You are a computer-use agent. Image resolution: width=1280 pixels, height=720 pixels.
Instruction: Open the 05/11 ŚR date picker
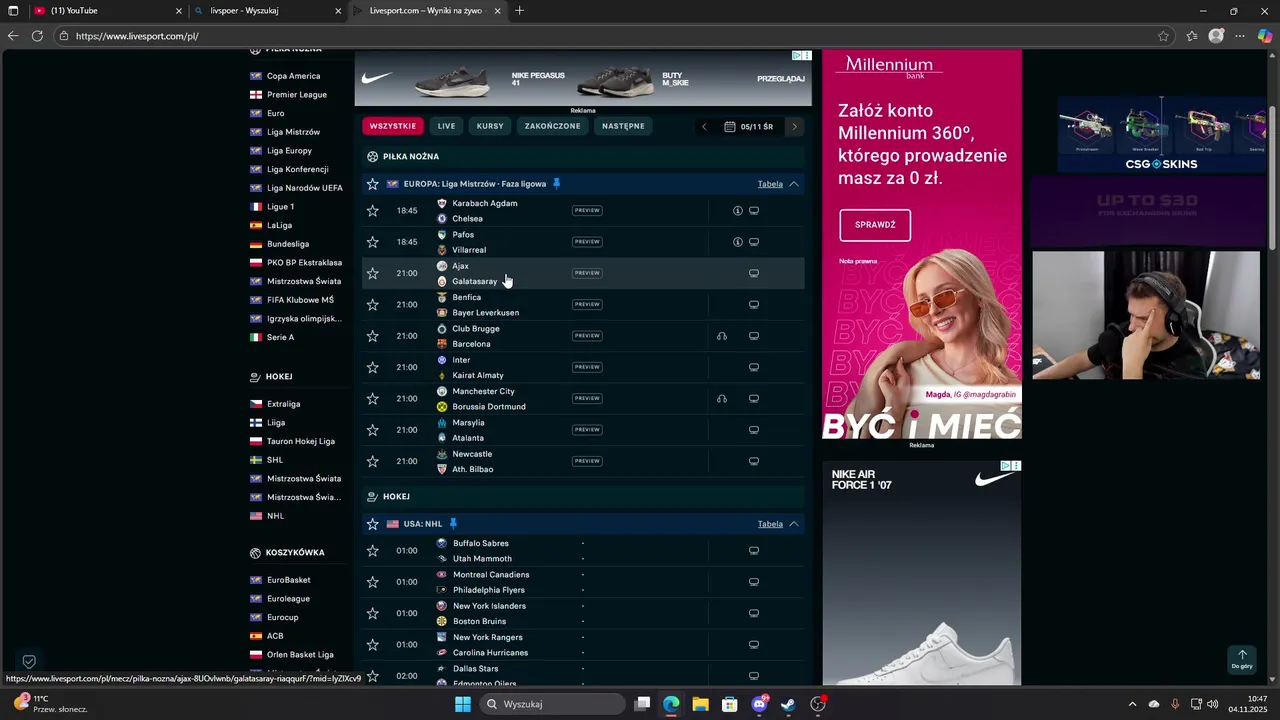(749, 127)
